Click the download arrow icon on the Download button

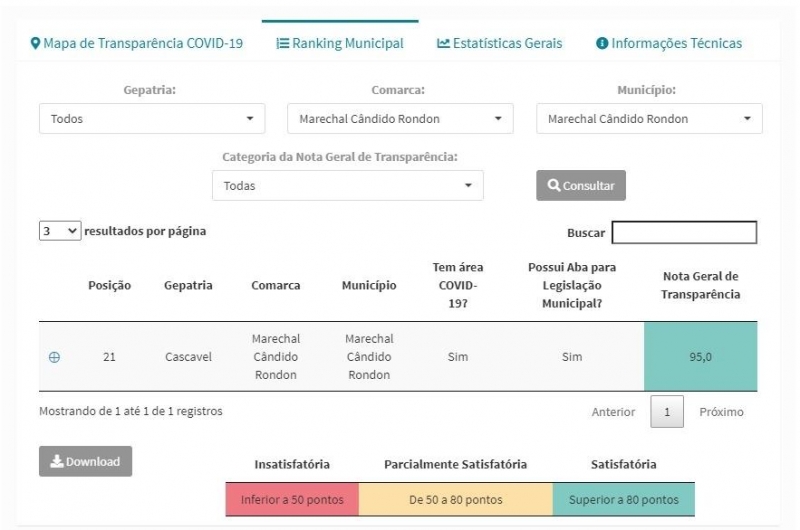[57, 462]
